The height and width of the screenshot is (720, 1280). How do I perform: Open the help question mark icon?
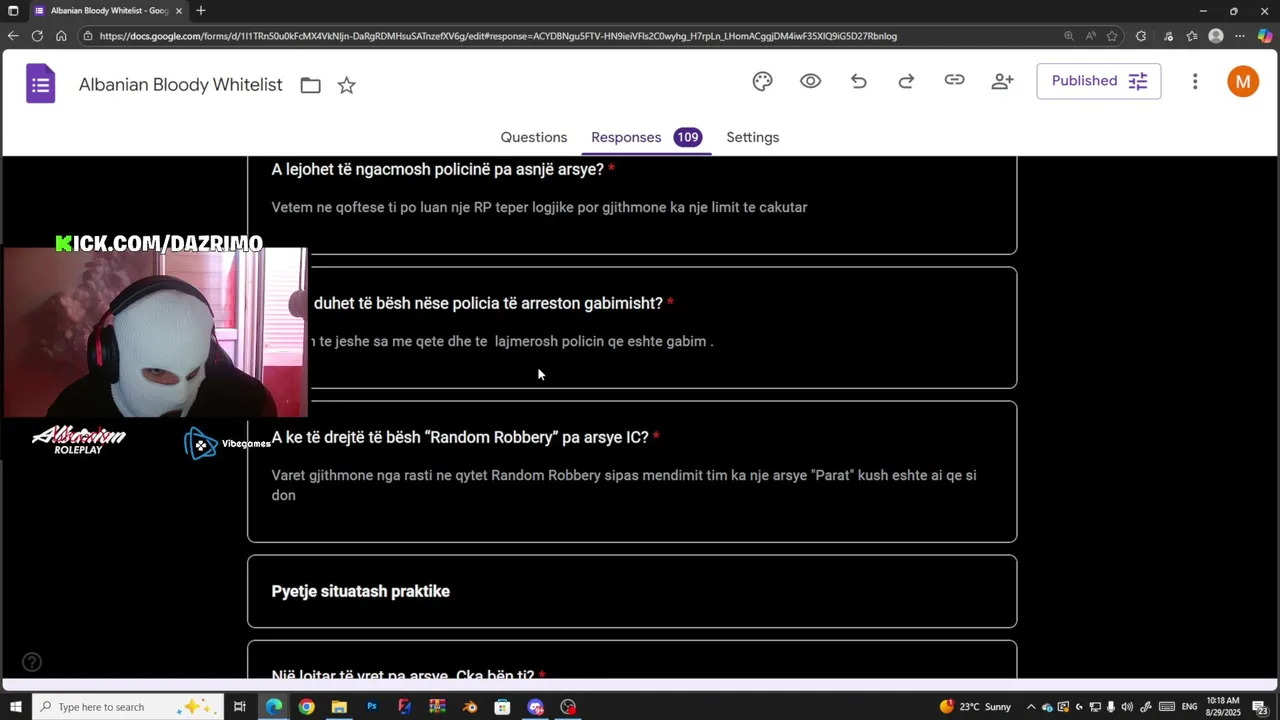coord(32,661)
